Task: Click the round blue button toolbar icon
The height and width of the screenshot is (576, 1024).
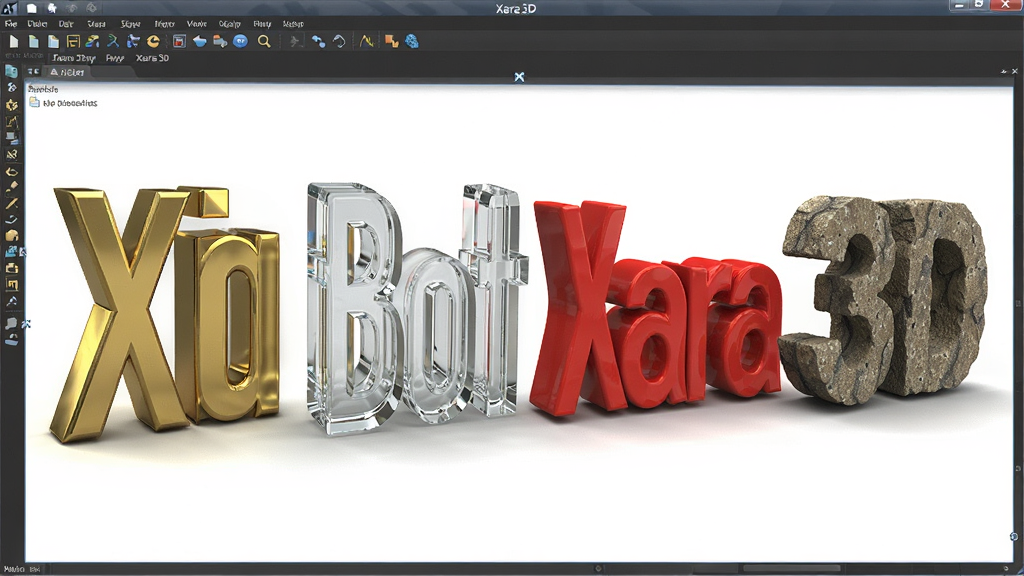Action: pyautogui.click(x=240, y=42)
